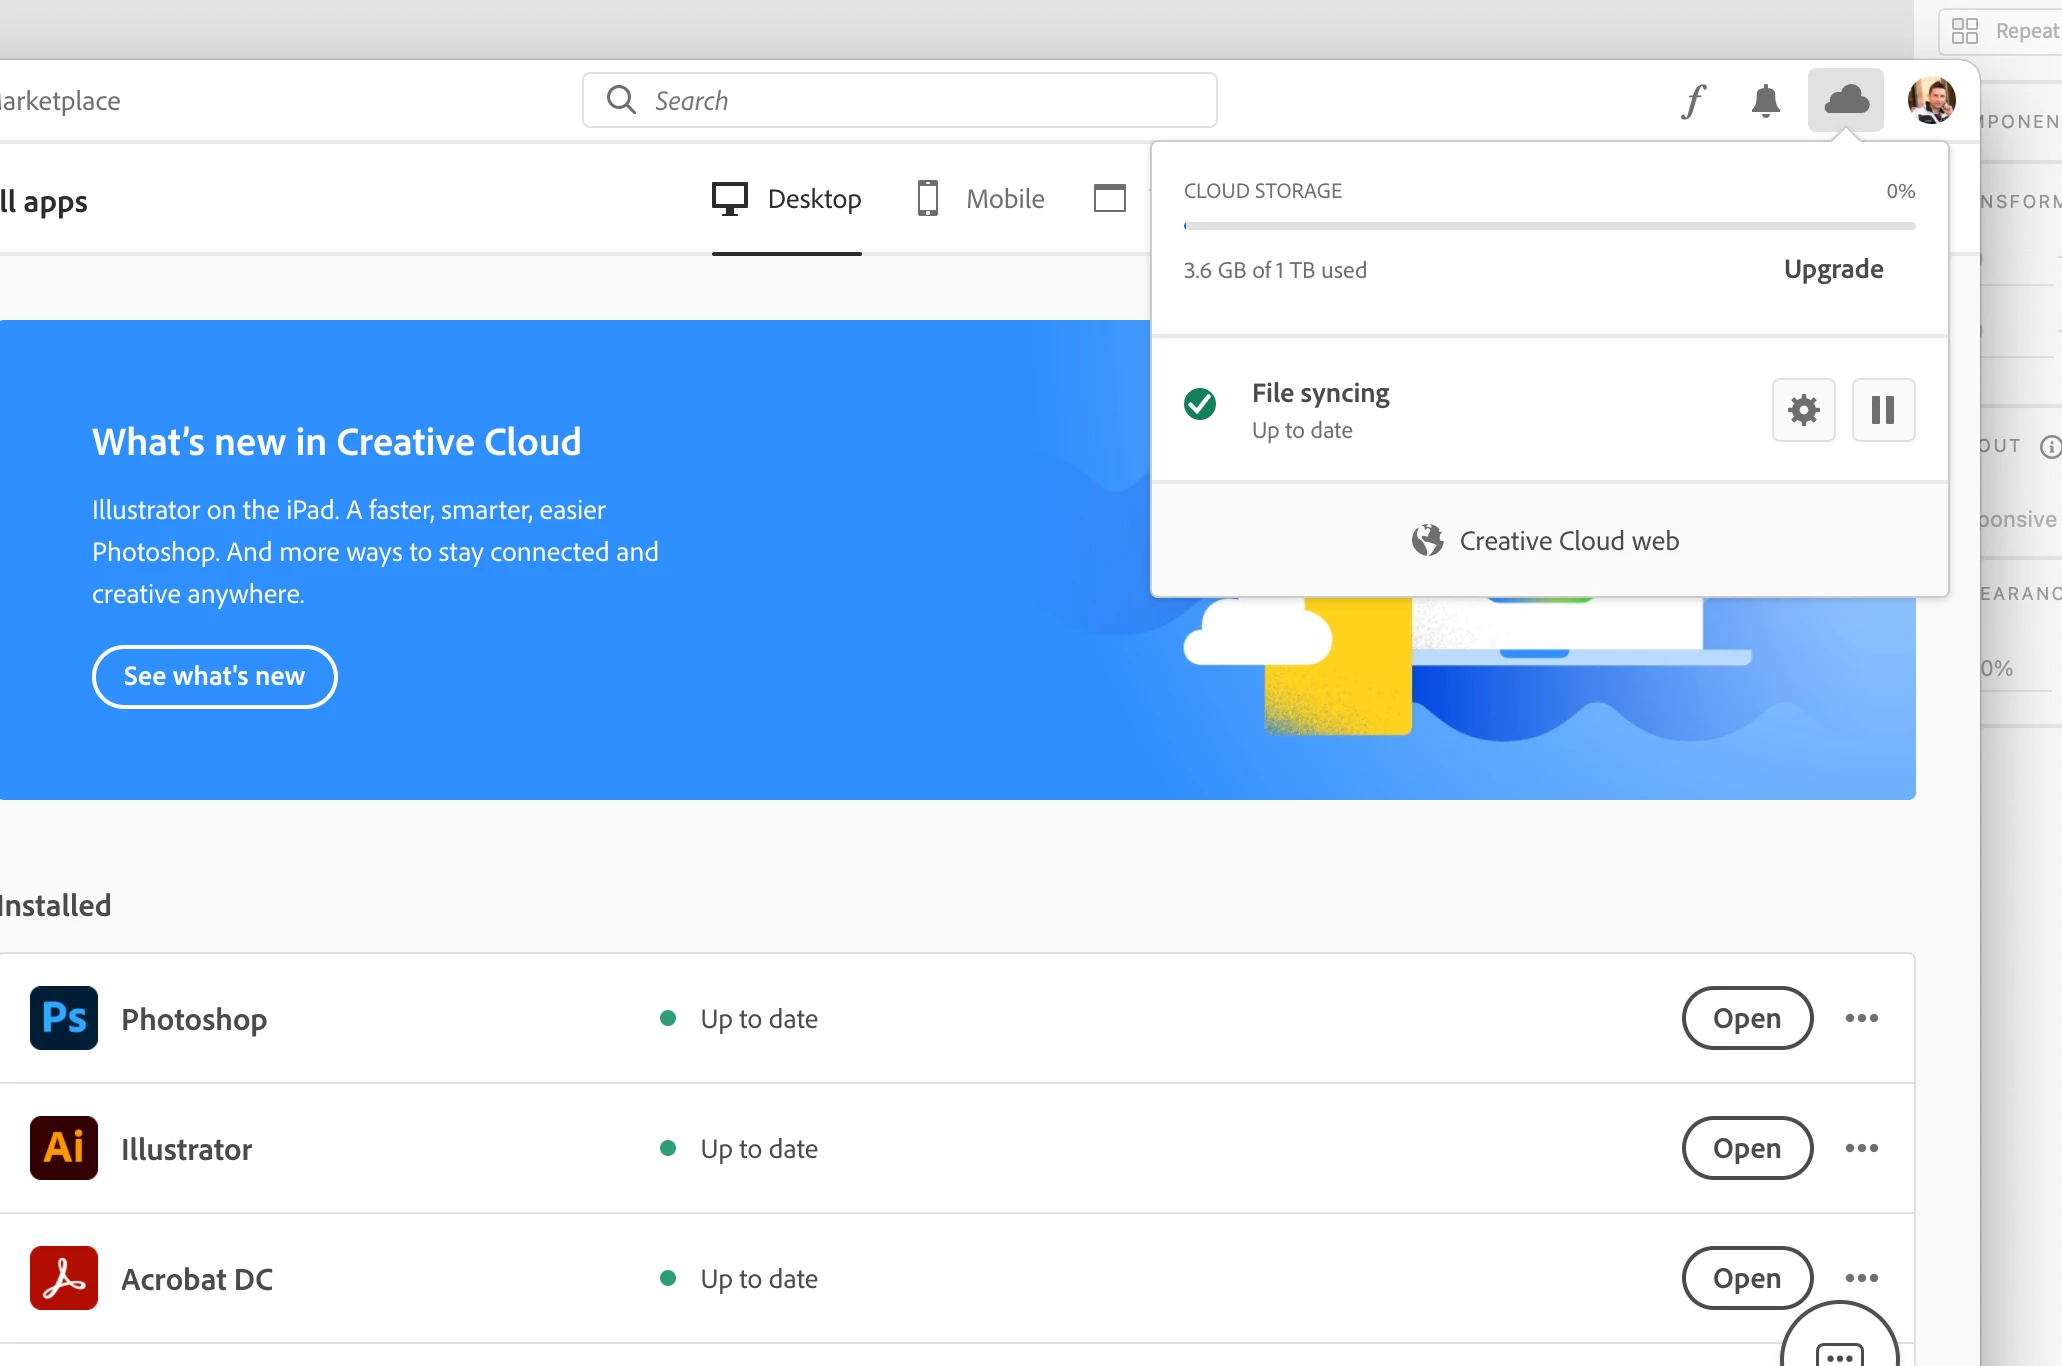Switch to the Desktop tab
Viewport: 2062px width, 1366px height.
(787, 199)
